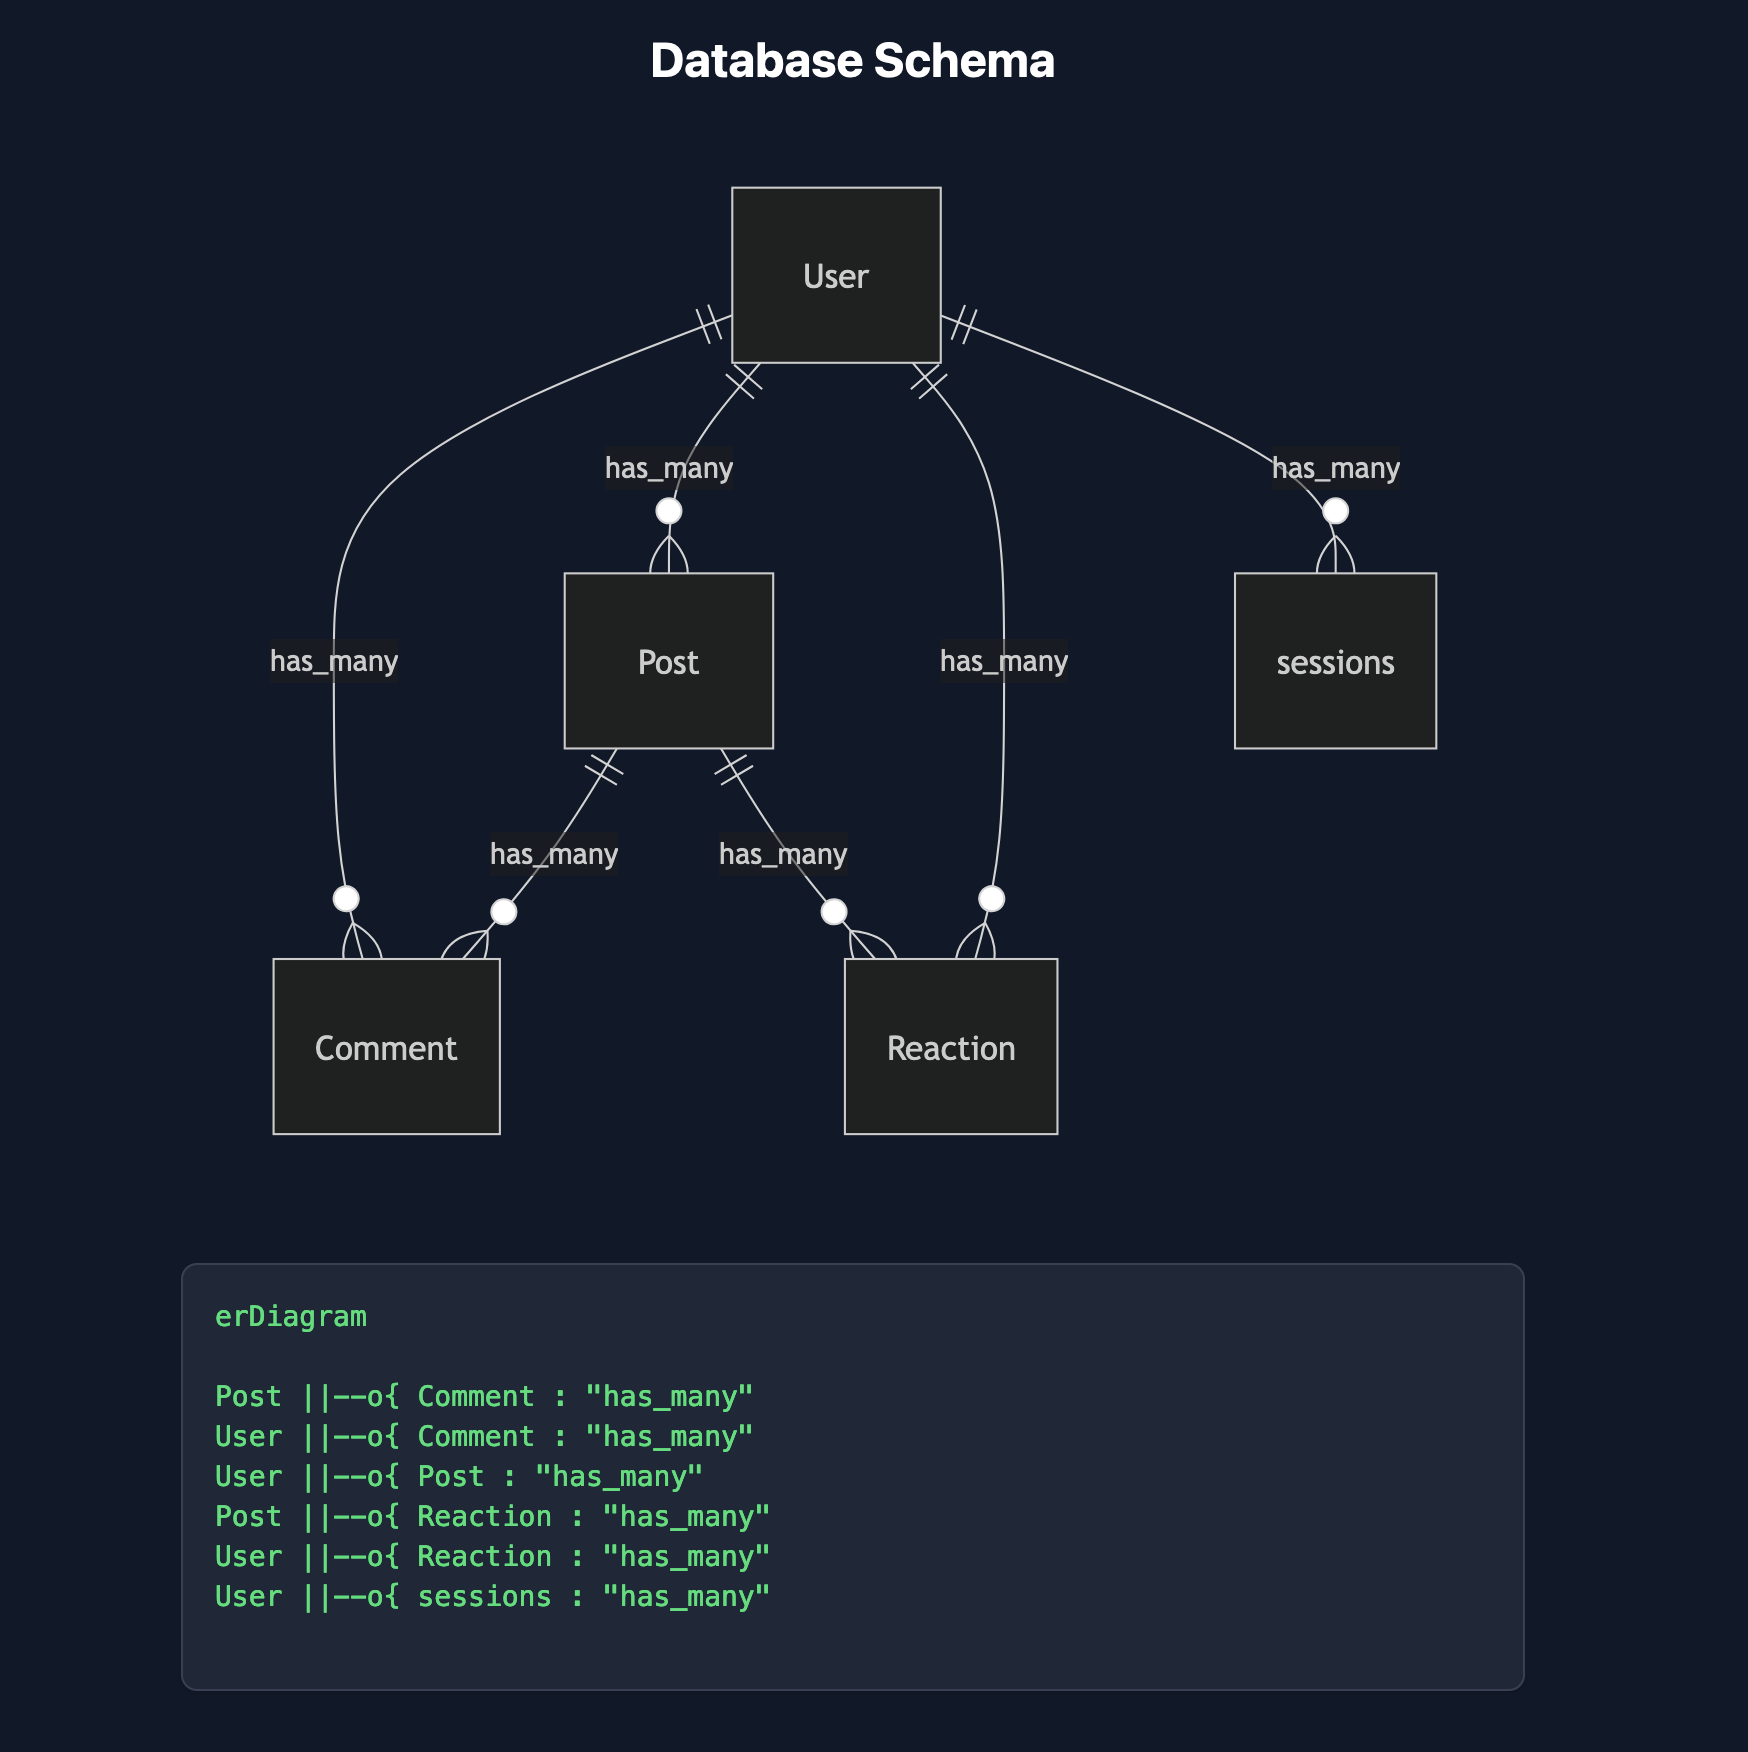The width and height of the screenshot is (1748, 1752).
Task: Select the User entity box
Action: (x=836, y=275)
